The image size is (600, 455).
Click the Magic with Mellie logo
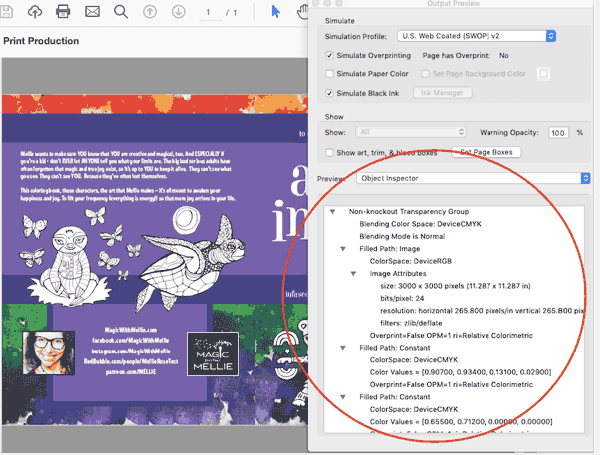213,354
